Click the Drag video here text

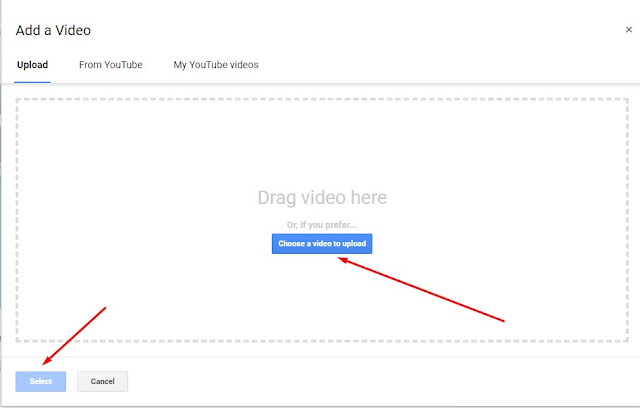pyautogui.click(x=322, y=198)
